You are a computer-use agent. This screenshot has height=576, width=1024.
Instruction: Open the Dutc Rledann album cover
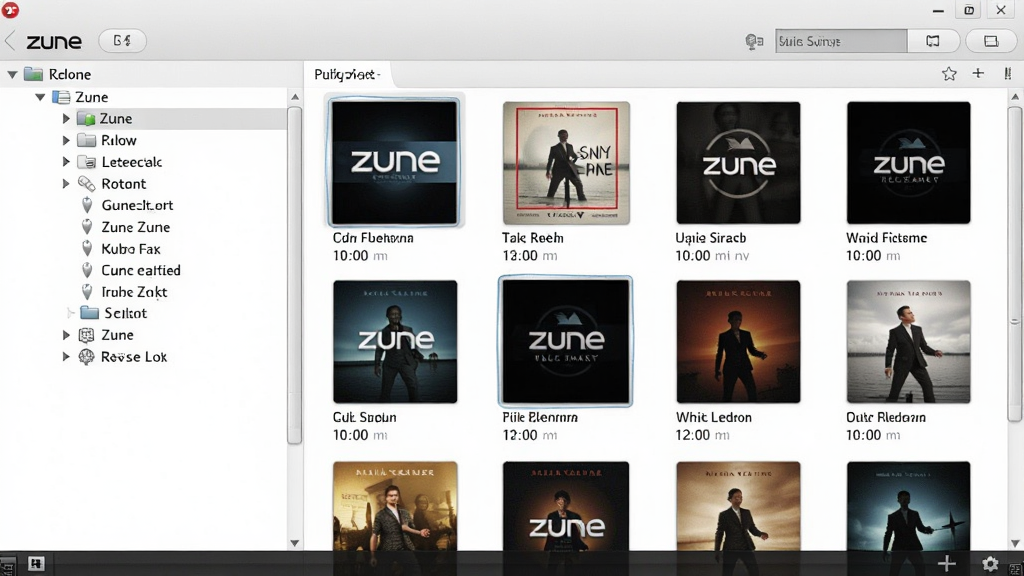point(908,342)
